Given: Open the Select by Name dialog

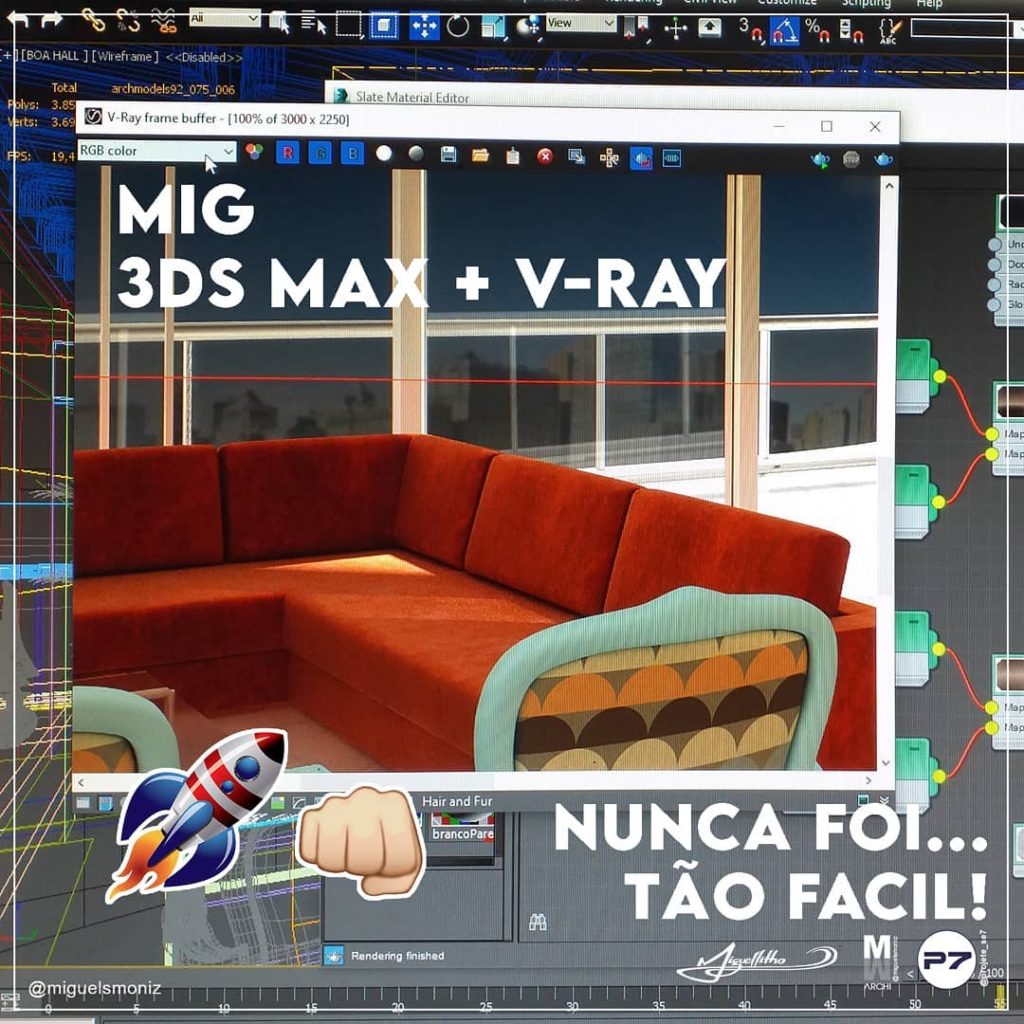Looking at the screenshot, I should click(313, 24).
